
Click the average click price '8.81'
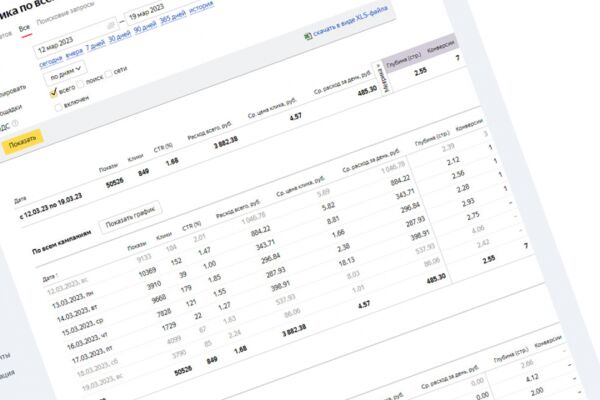[333, 220]
